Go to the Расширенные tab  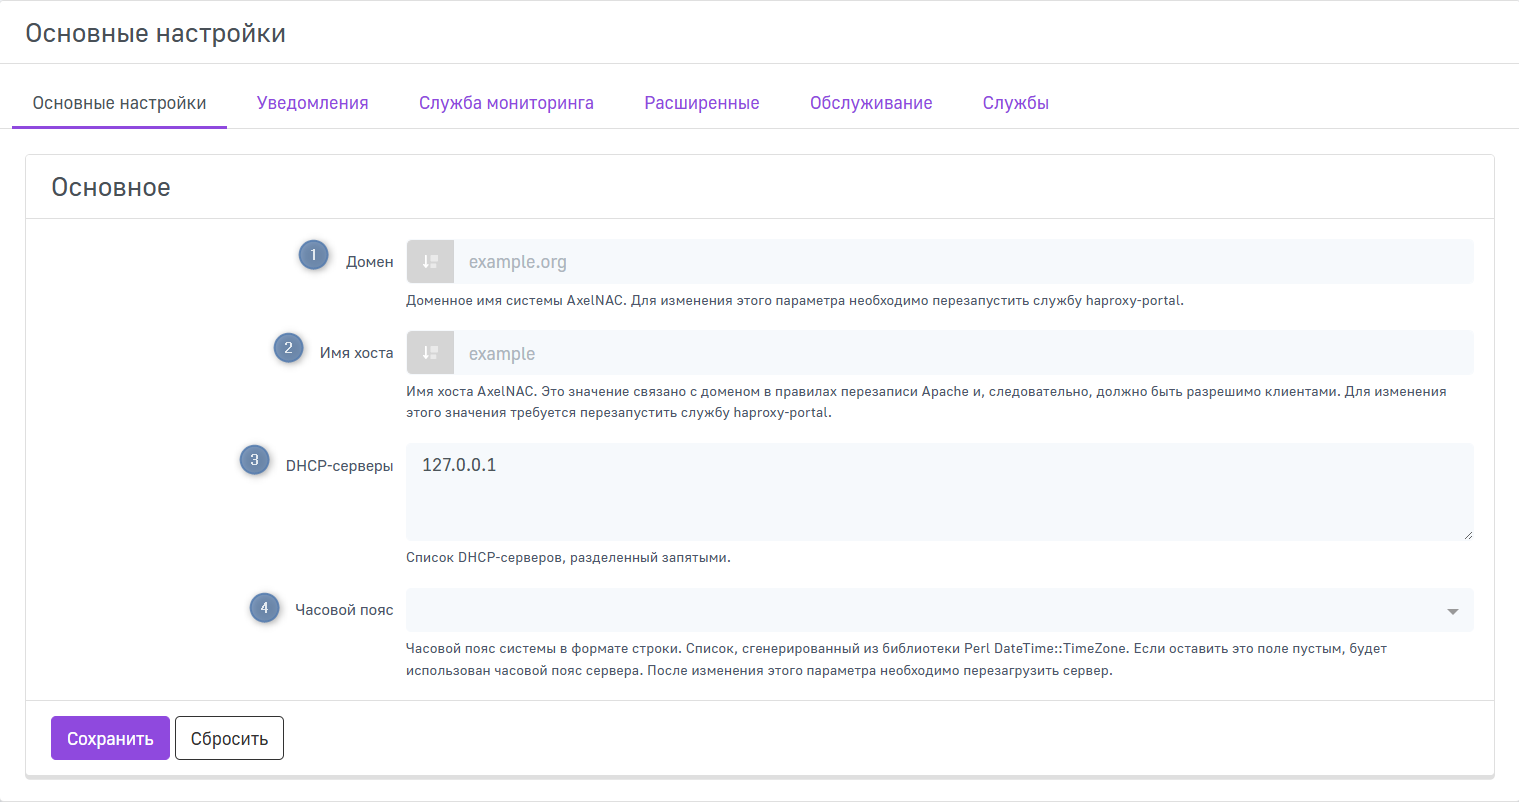coord(701,103)
